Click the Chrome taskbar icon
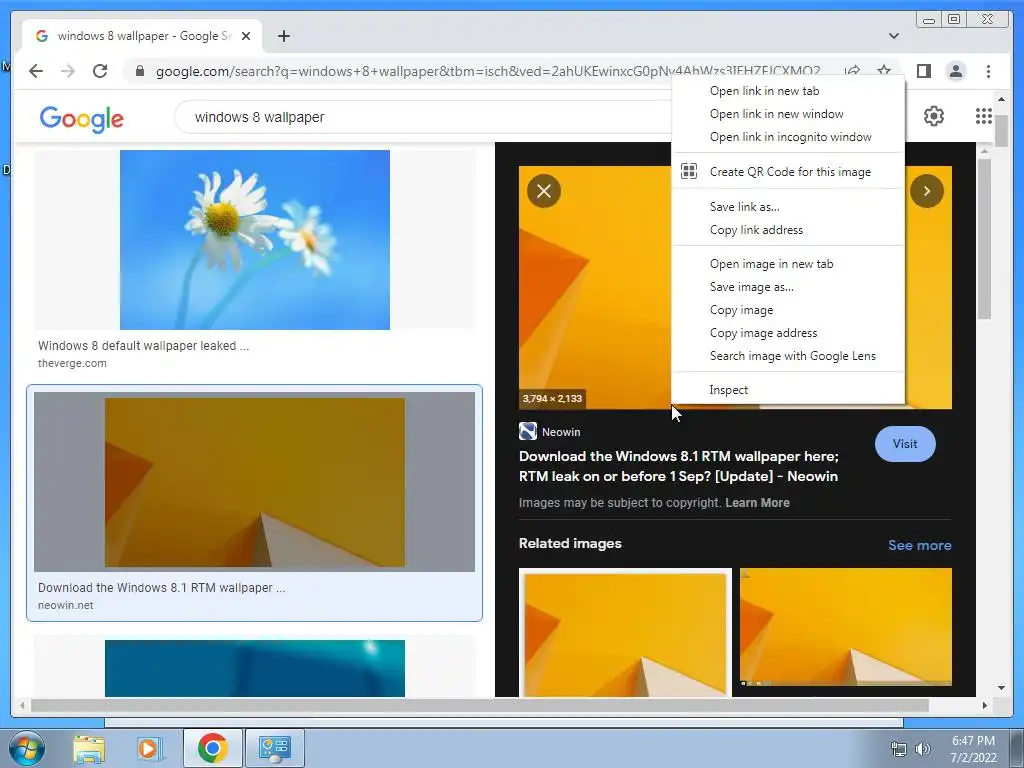 tap(212, 748)
